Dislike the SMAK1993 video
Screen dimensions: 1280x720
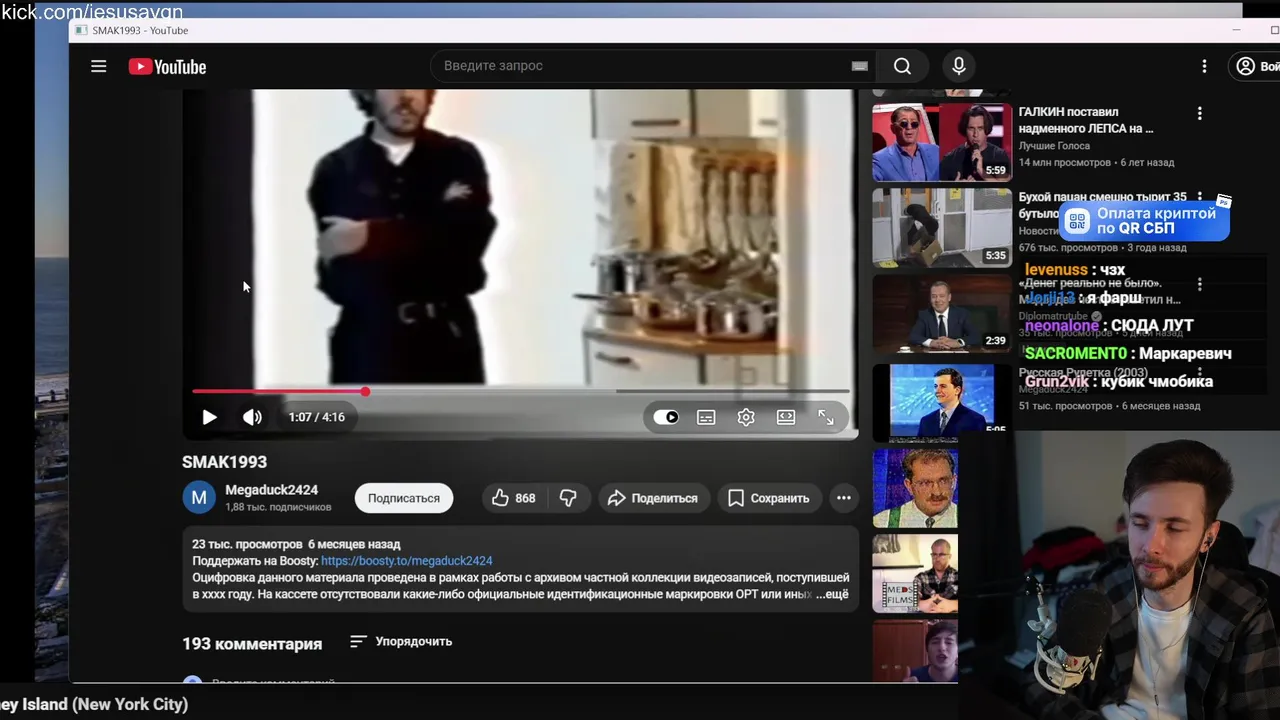click(568, 498)
